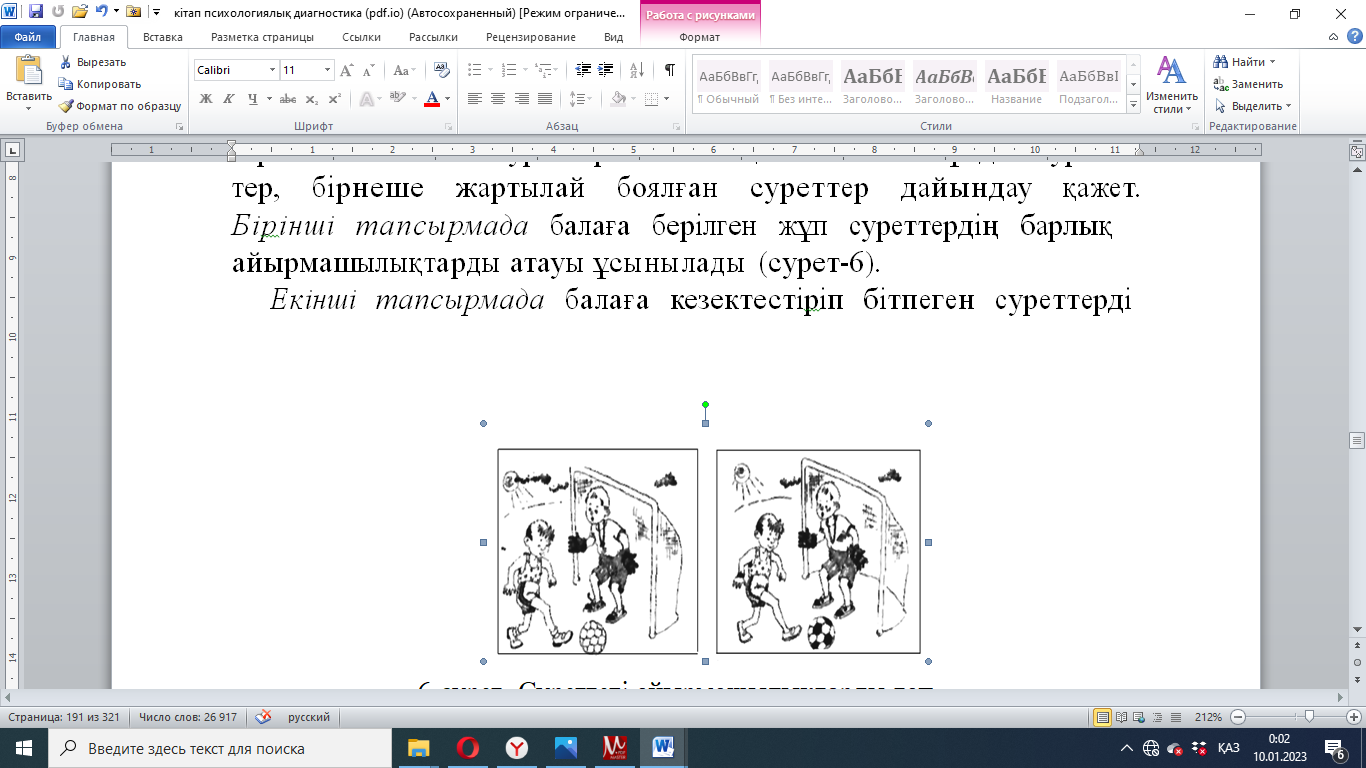Screen dimensions: 1366x768
Task: Open the Разметка страницы tab
Action: (x=262, y=37)
